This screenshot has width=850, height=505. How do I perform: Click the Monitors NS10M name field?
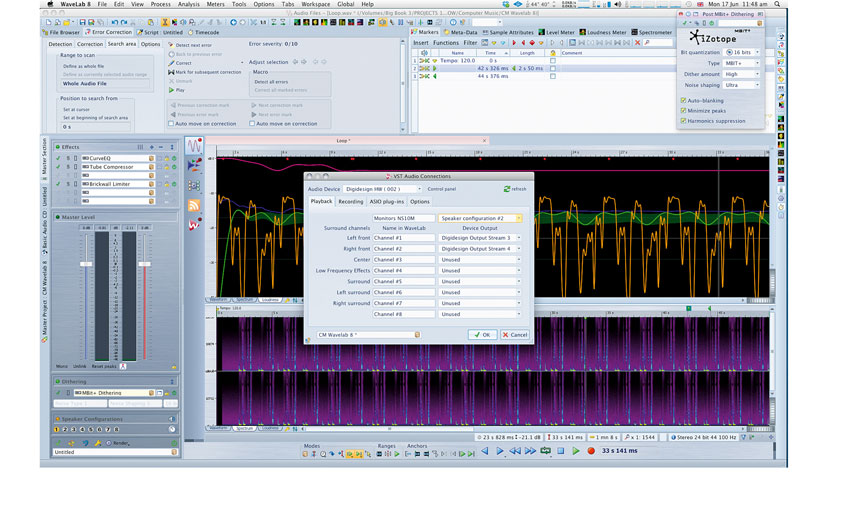[404, 218]
